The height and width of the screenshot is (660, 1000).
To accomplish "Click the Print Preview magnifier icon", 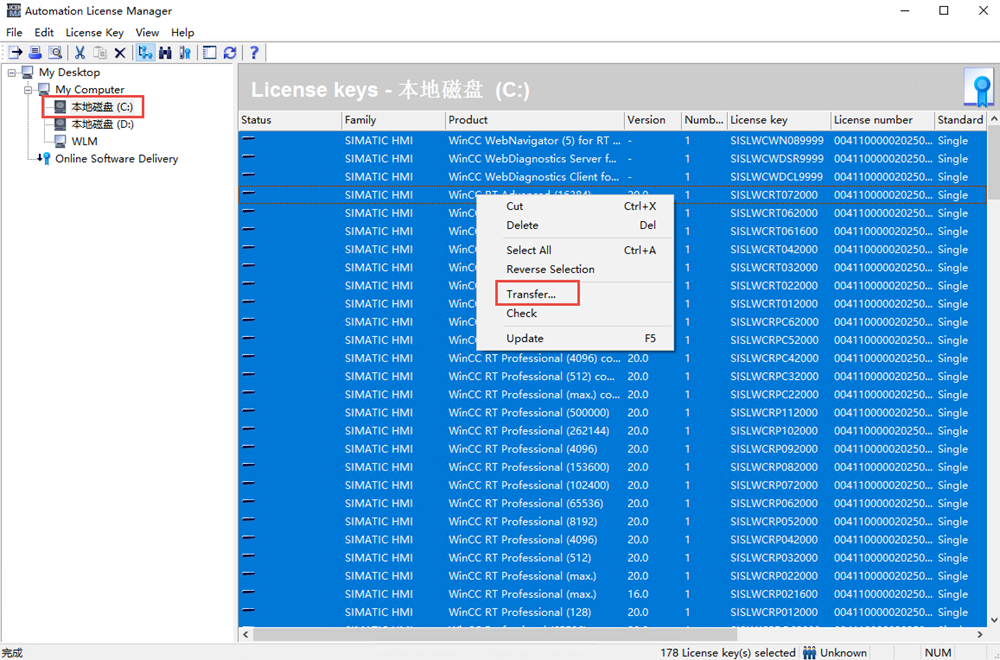I will [x=55, y=53].
